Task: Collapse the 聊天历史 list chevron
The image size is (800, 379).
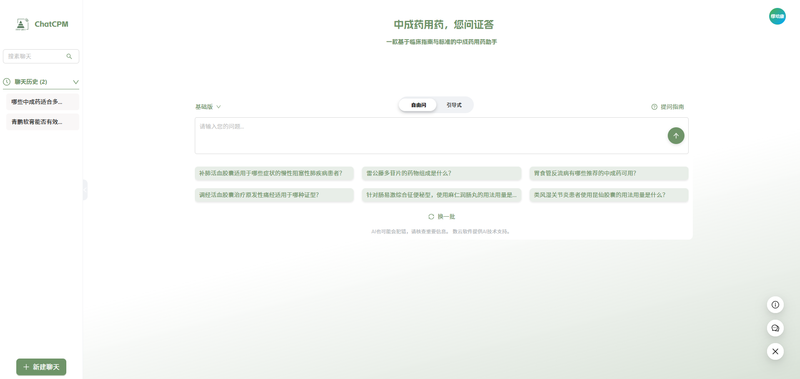Action: point(76,82)
